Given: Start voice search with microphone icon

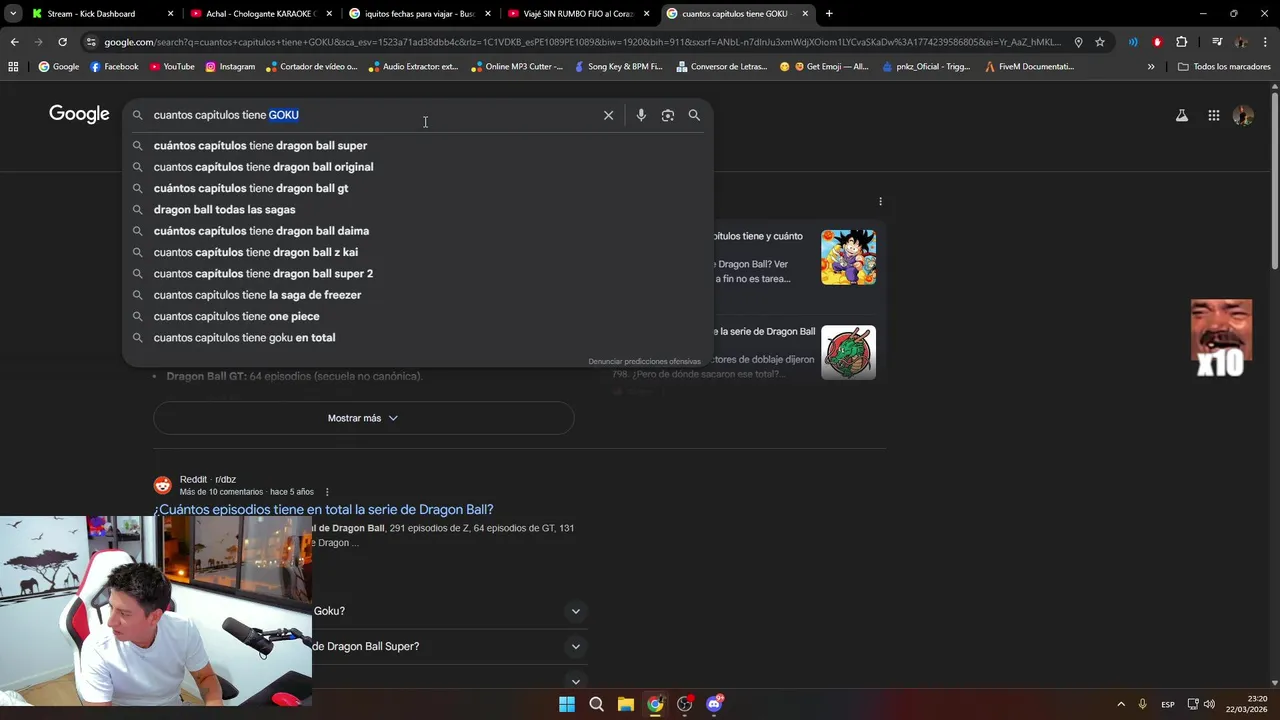Looking at the screenshot, I should pyautogui.click(x=641, y=115).
